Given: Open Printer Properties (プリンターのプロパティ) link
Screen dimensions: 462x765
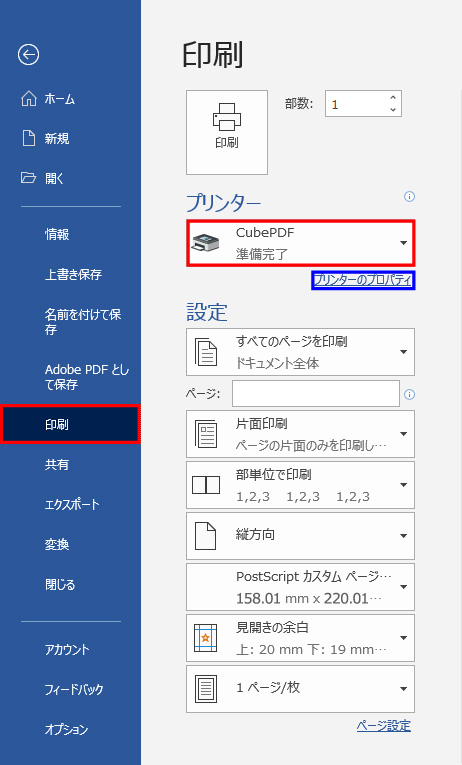Looking at the screenshot, I should [x=363, y=280].
